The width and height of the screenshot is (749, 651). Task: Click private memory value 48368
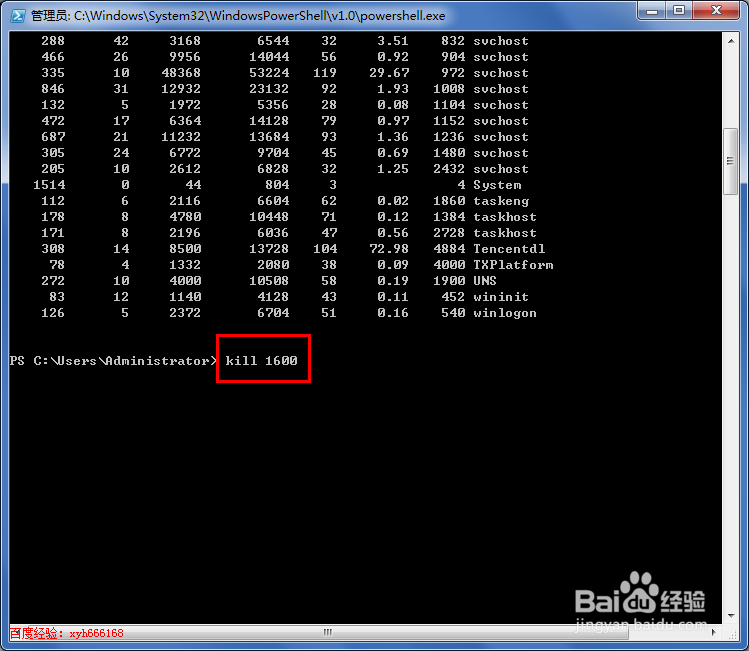(181, 73)
